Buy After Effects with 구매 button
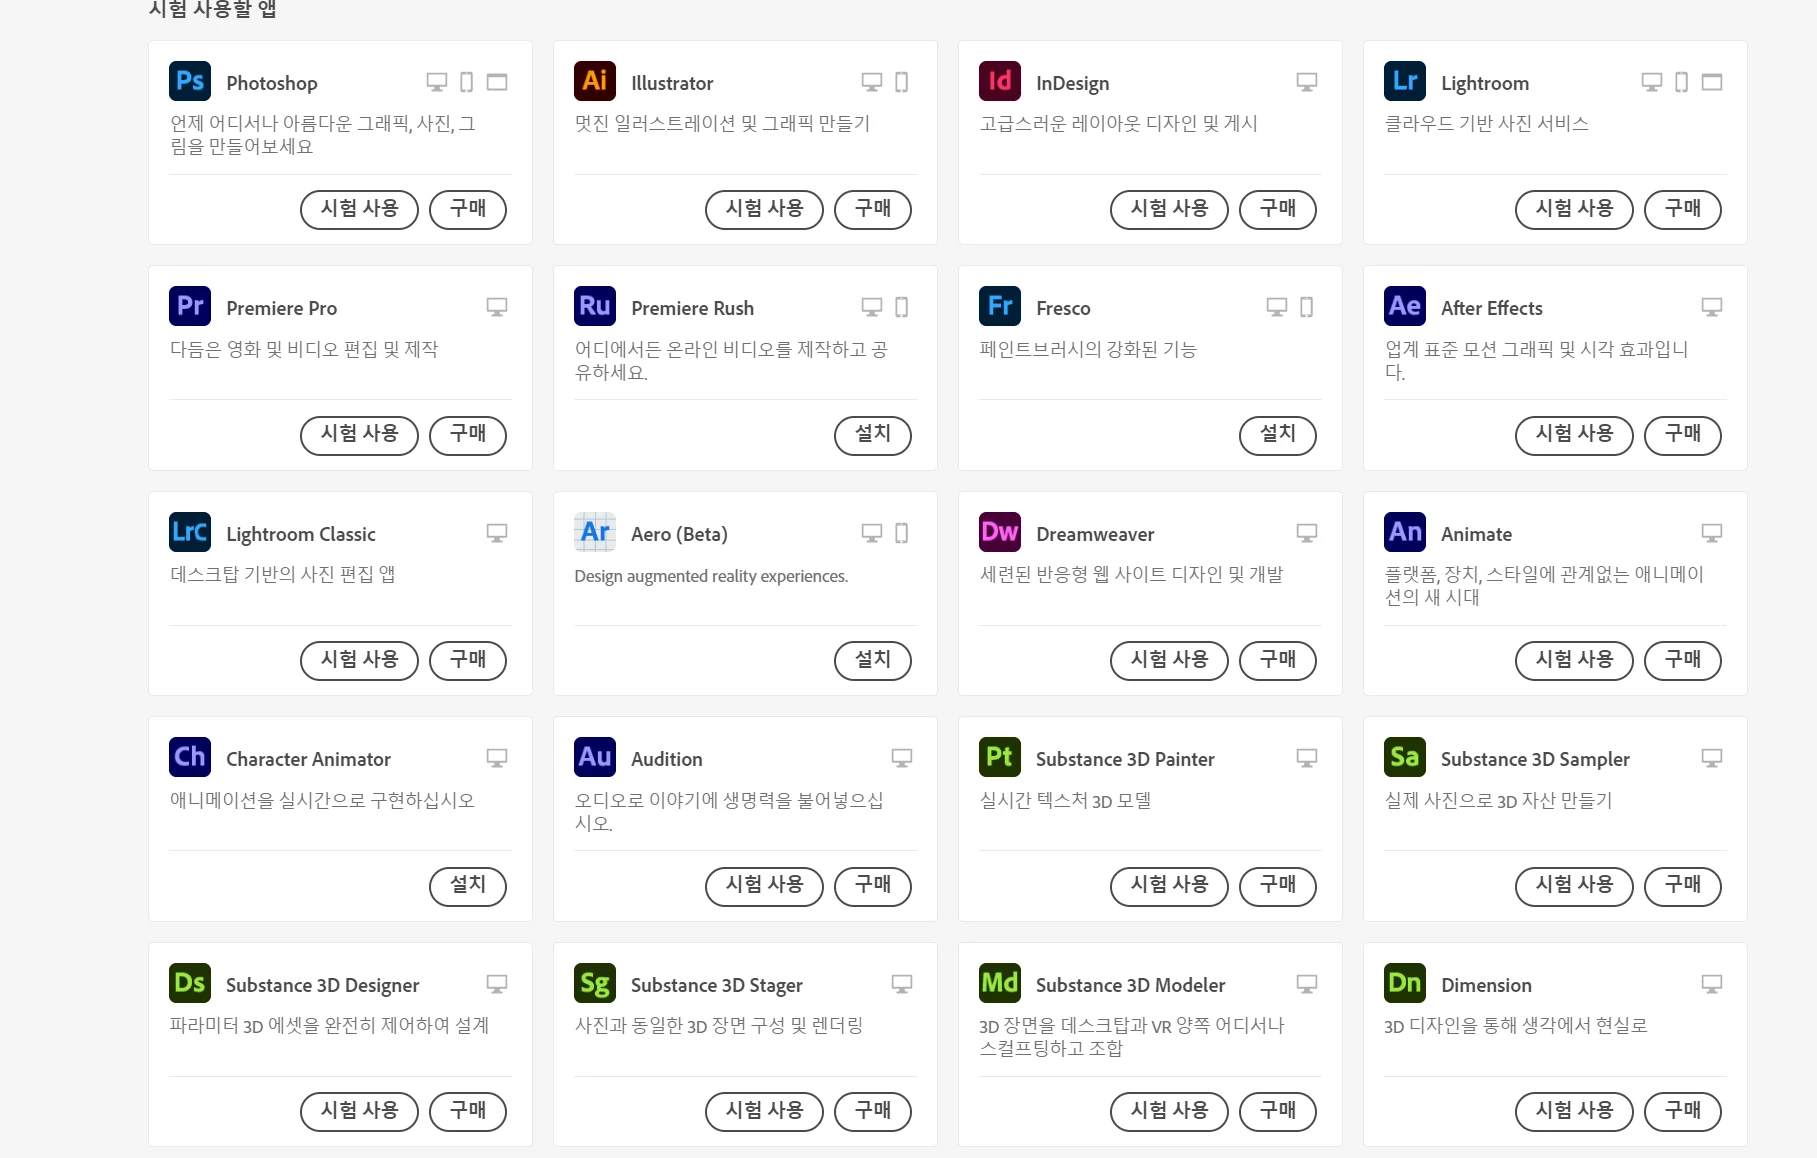 tap(1683, 435)
